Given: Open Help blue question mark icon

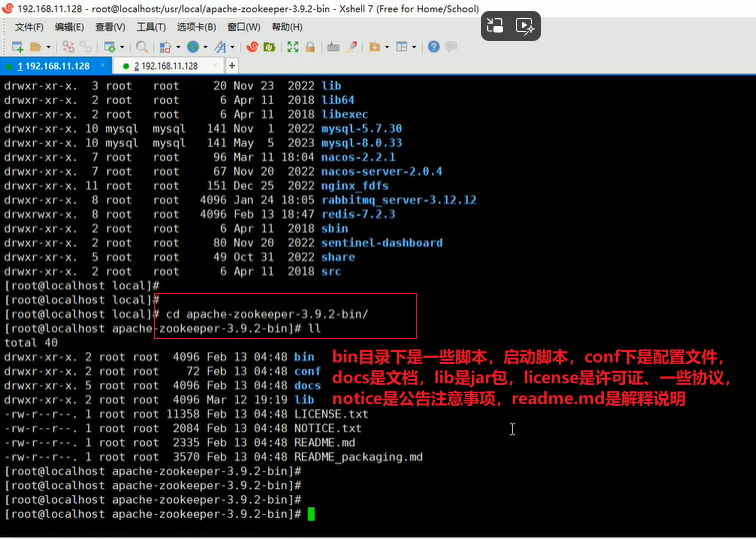Looking at the screenshot, I should 433,47.
